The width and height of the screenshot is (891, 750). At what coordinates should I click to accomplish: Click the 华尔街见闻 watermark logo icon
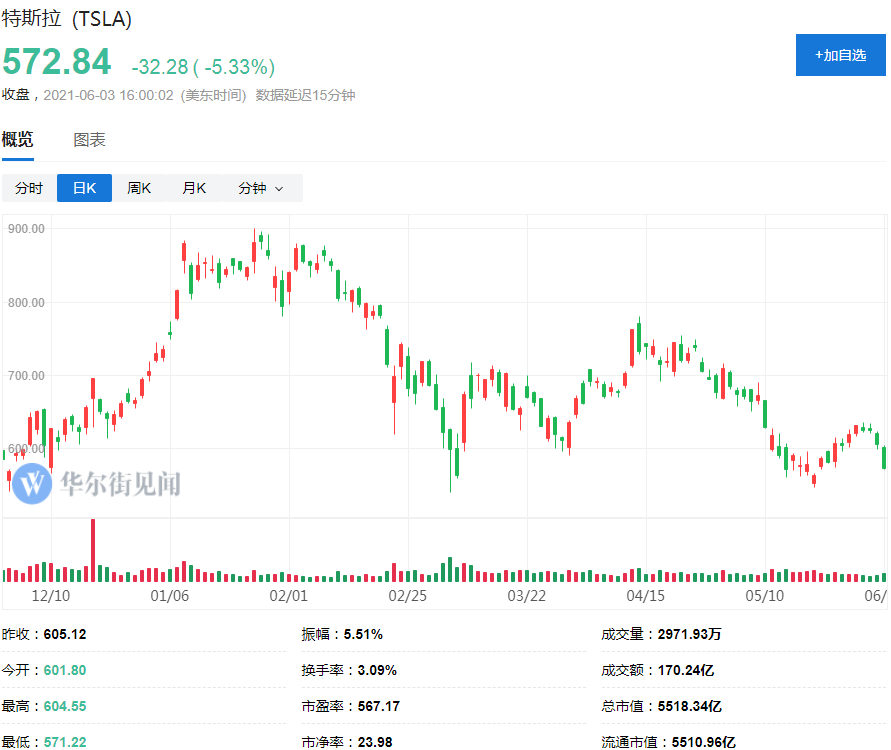33,484
